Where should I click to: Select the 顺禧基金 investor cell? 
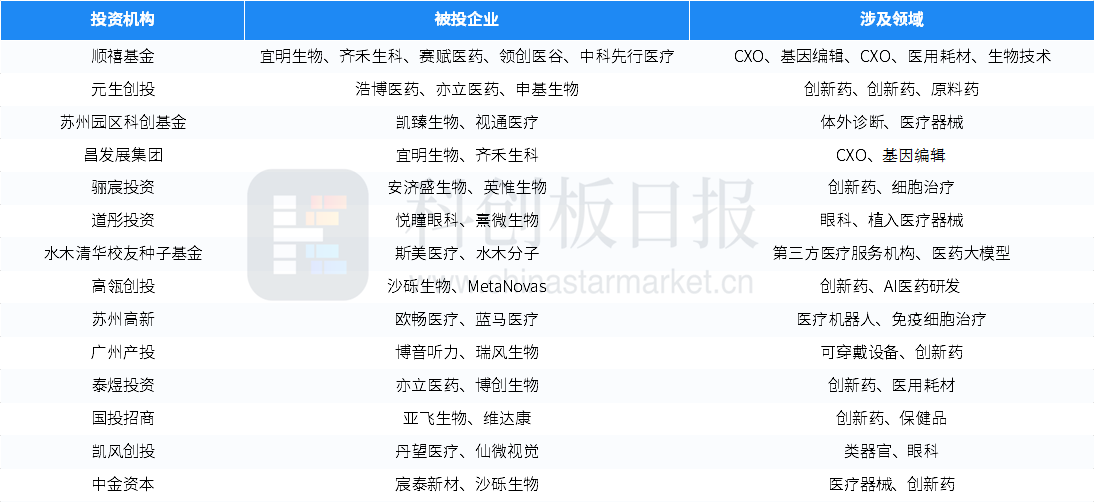[122, 57]
